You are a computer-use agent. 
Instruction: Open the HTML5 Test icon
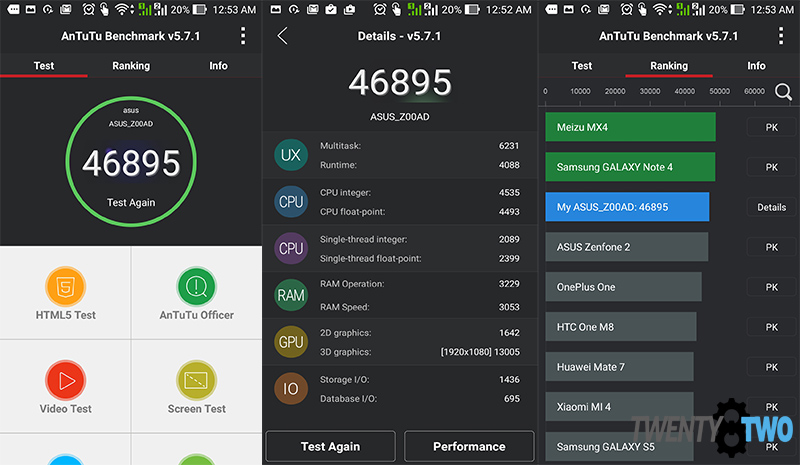tap(65, 286)
